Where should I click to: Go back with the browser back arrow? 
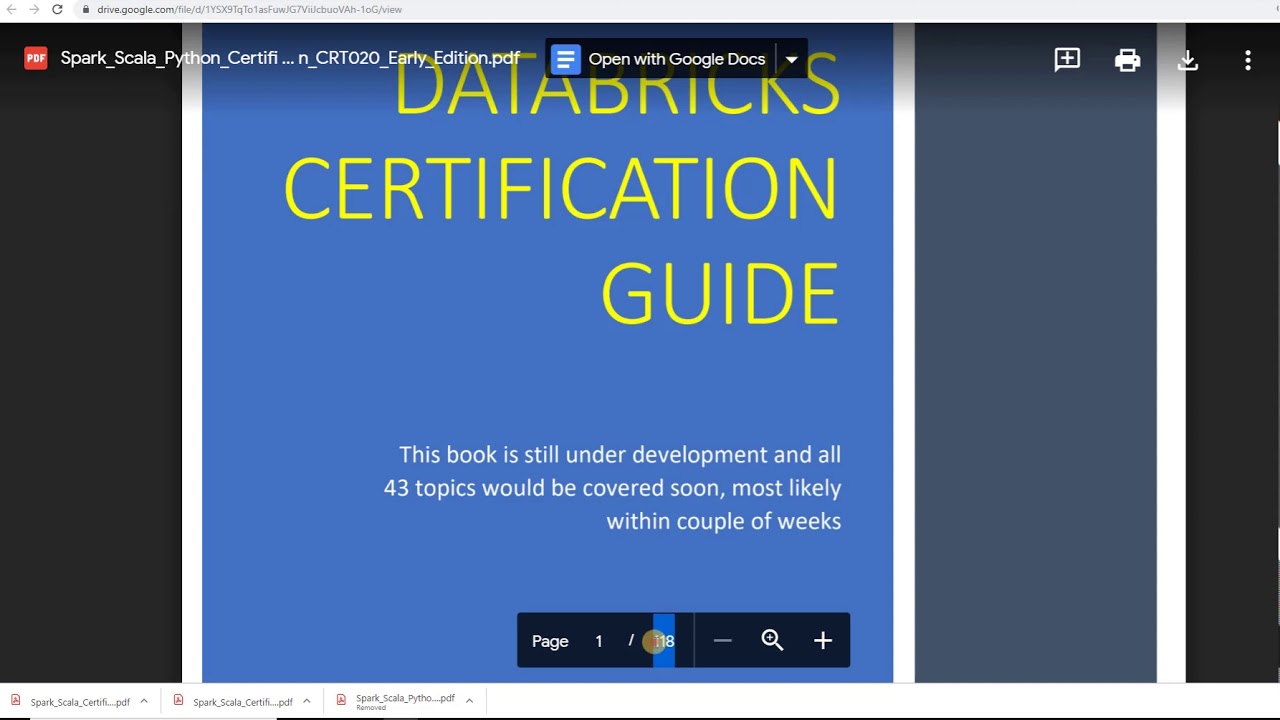point(12,9)
